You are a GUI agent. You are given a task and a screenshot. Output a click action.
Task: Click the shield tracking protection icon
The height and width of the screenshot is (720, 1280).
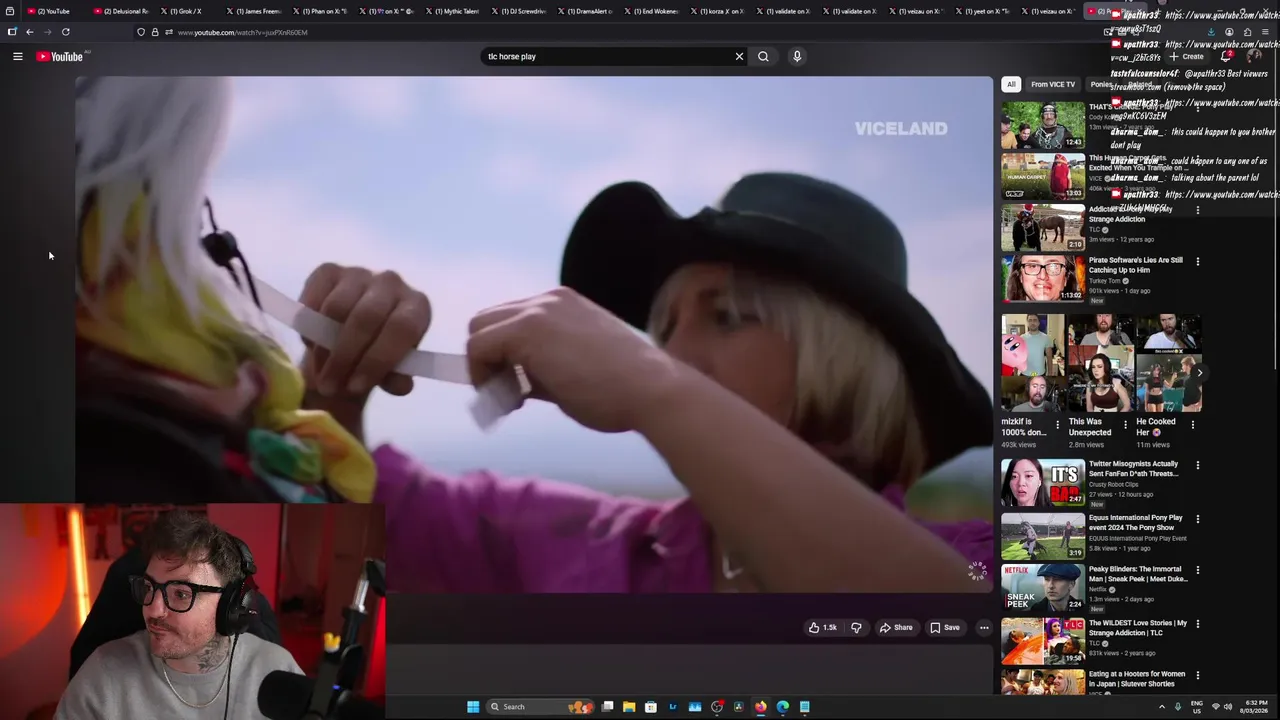pos(141,32)
